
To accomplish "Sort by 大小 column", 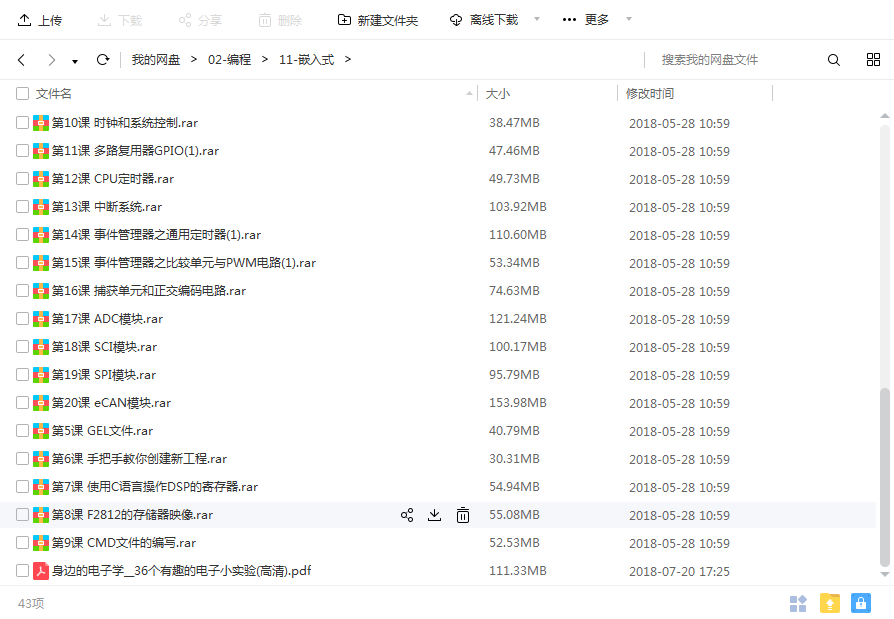I will click(x=498, y=93).
